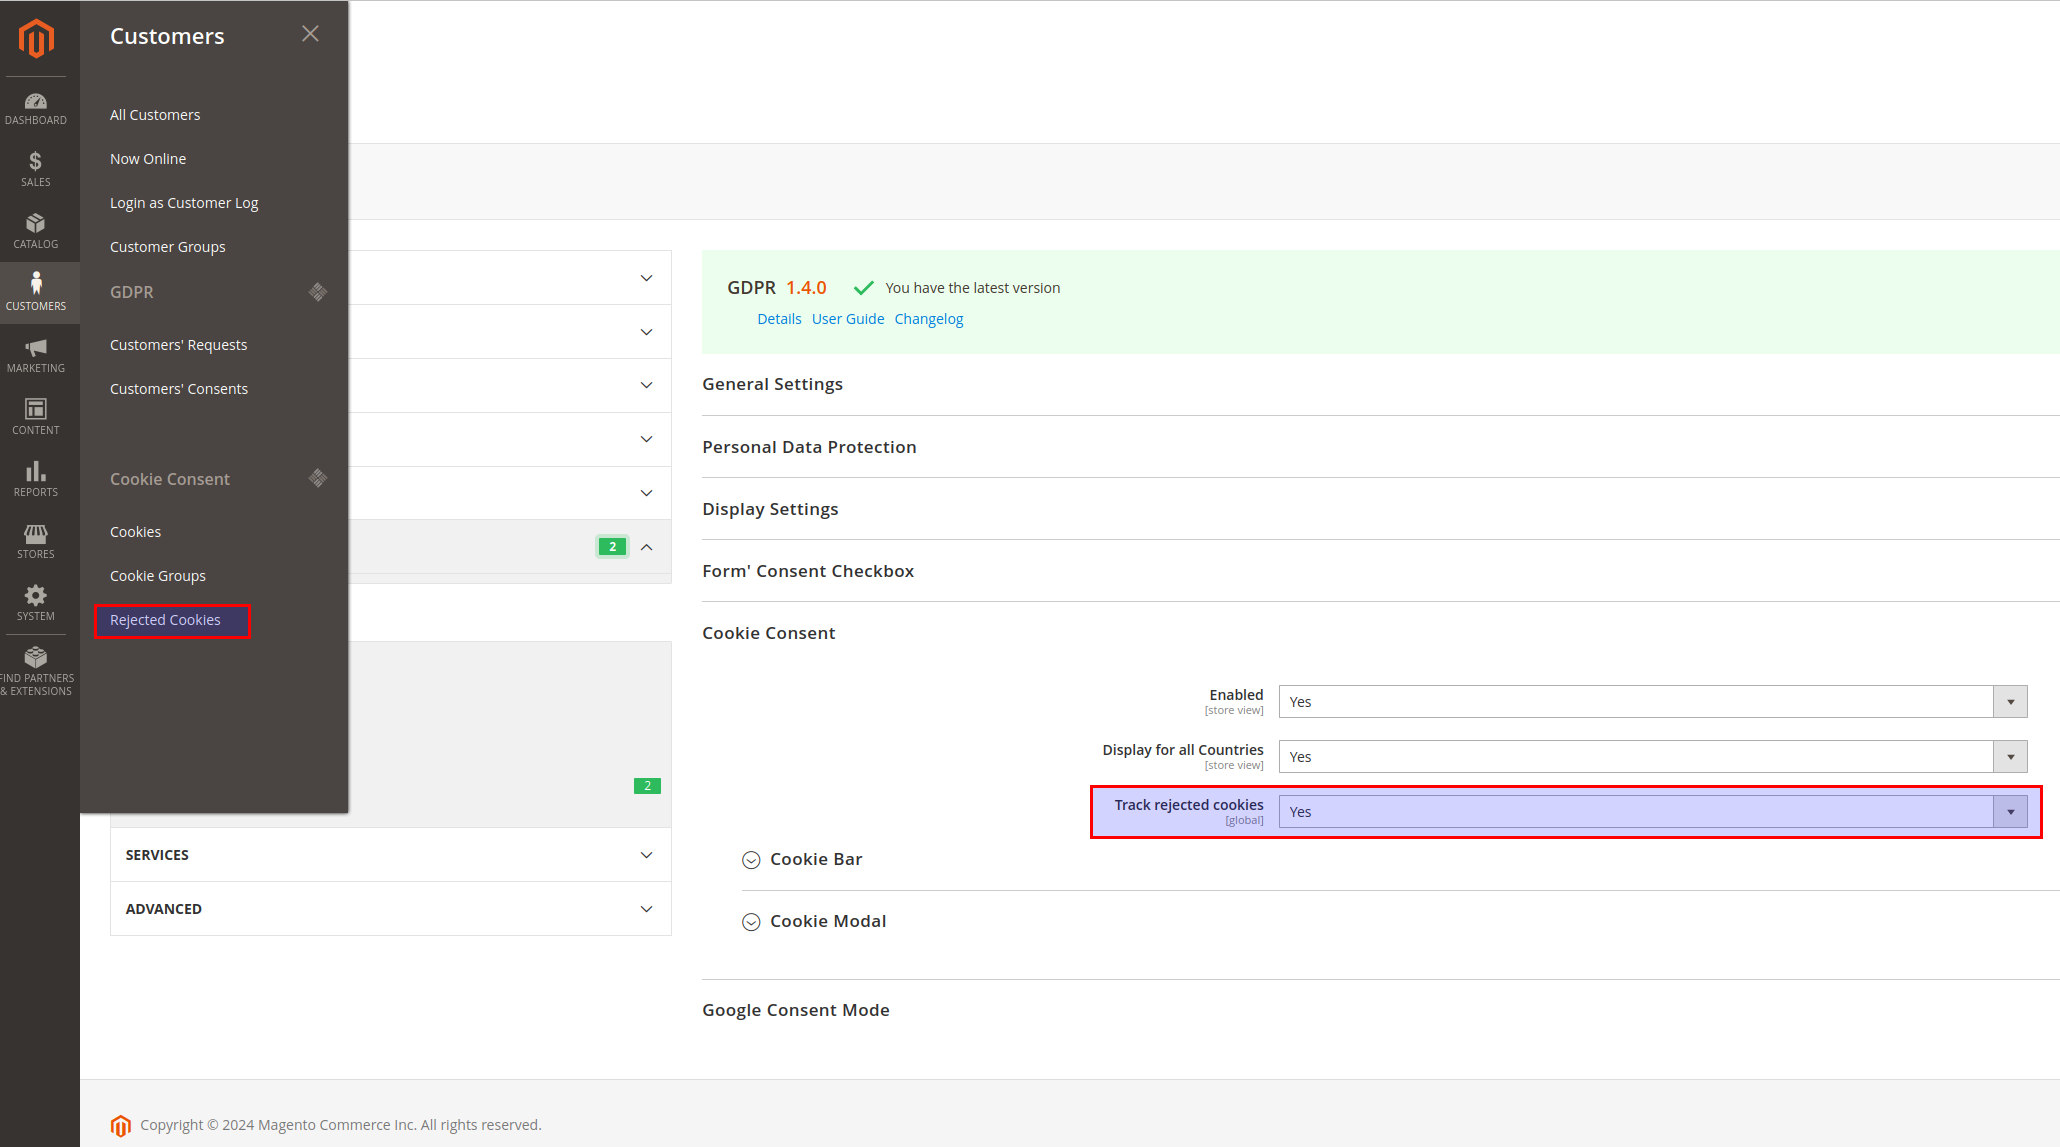Open Display for all Countries dropdown
Screen dimensions: 2060x1147
click(1652, 757)
